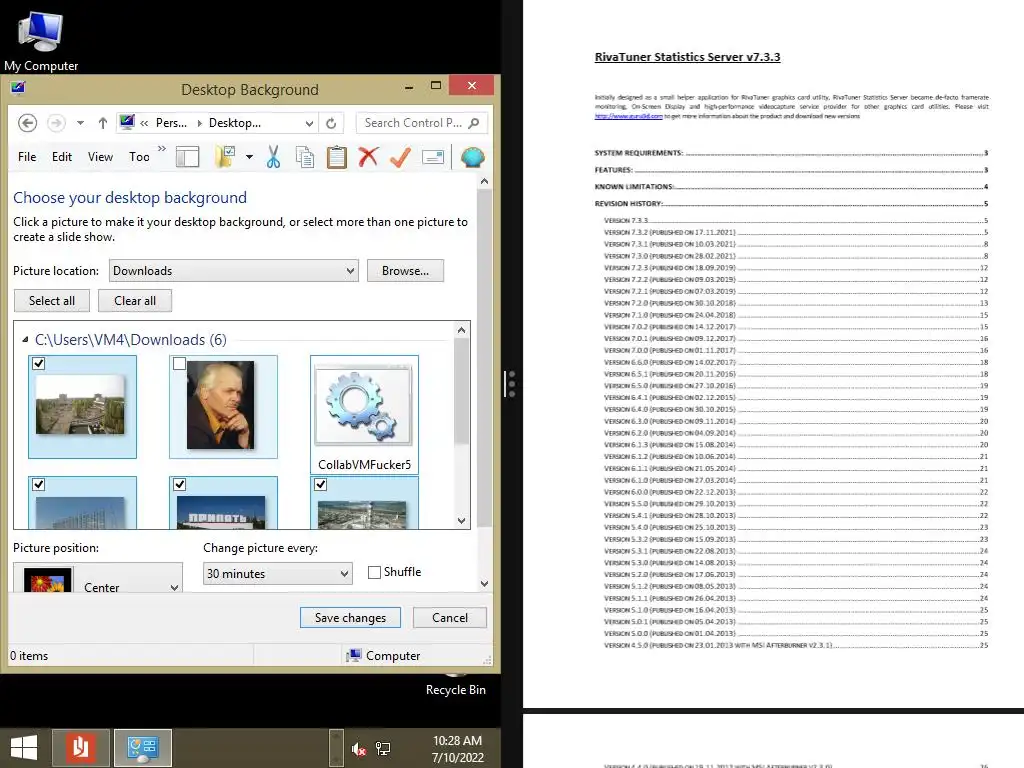This screenshot has width=1024, height=768.
Task: Click the red Delete X icon
Action: click(x=368, y=157)
